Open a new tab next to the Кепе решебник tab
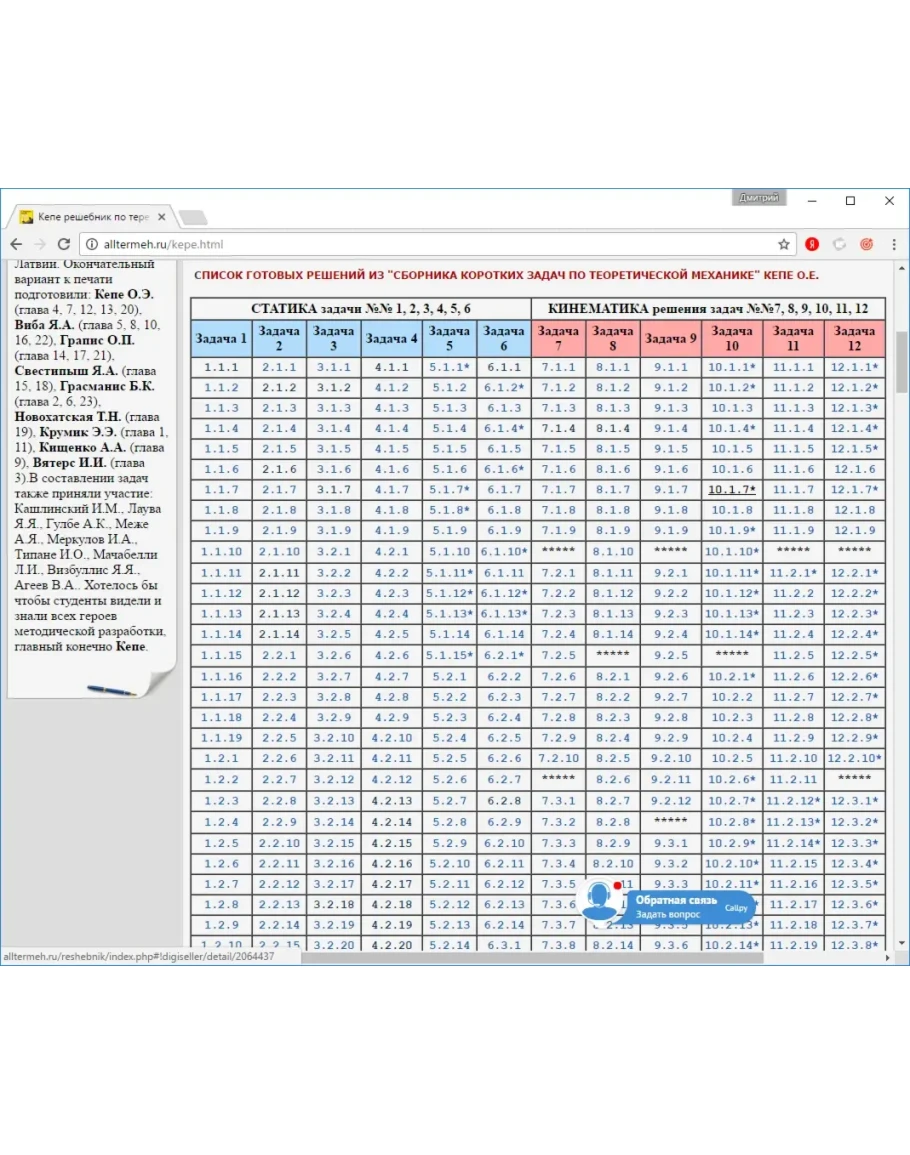910x1155 pixels. (193, 217)
